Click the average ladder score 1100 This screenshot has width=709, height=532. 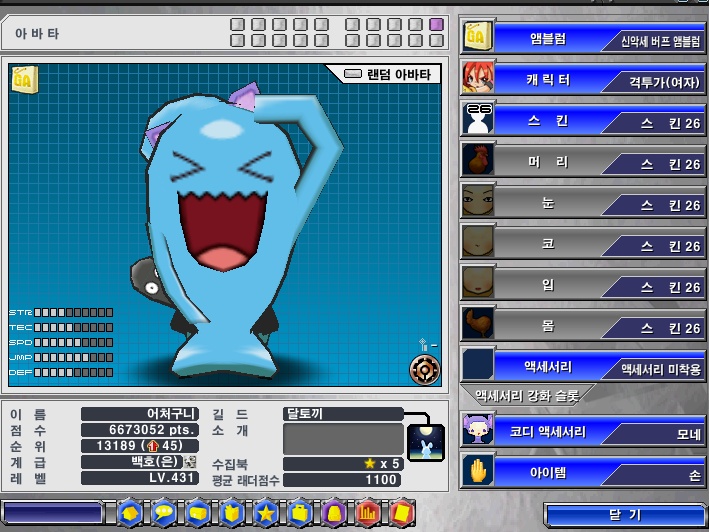coord(342,480)
